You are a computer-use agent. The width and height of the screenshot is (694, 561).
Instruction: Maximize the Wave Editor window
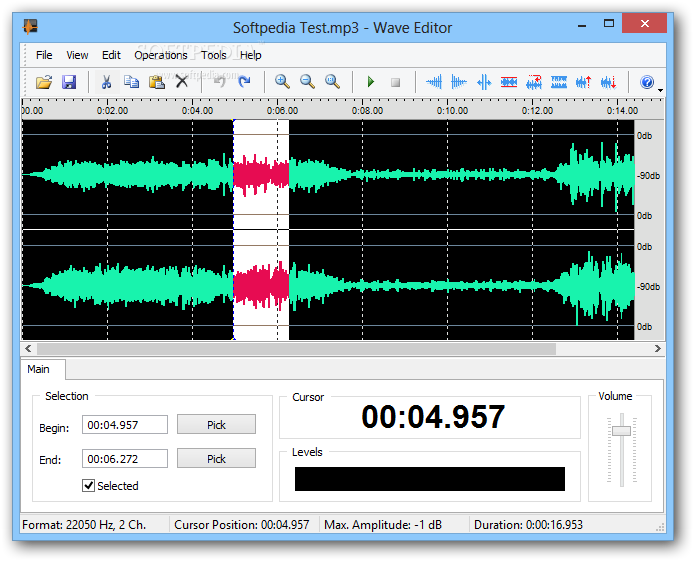(609, 24)
